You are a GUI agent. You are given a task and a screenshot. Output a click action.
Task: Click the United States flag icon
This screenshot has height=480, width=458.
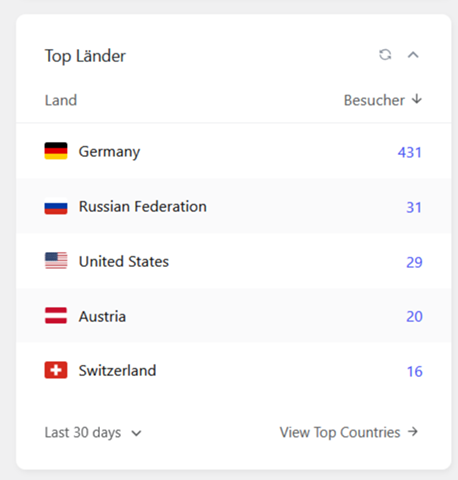coord(56,261)
